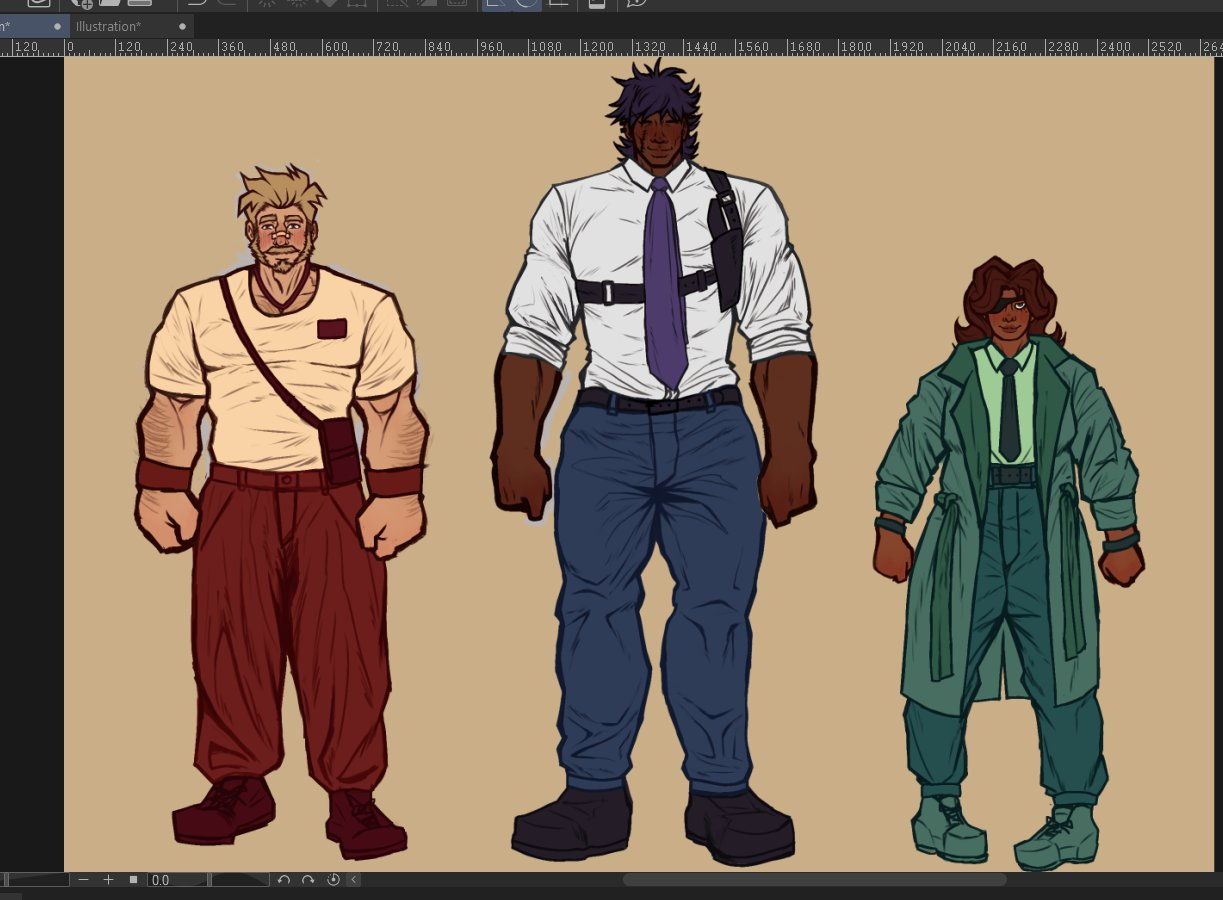The image size is (1223, 900).
Task: Click the horizontal scrollbar below the canvas
Action: tap(814, 880)
